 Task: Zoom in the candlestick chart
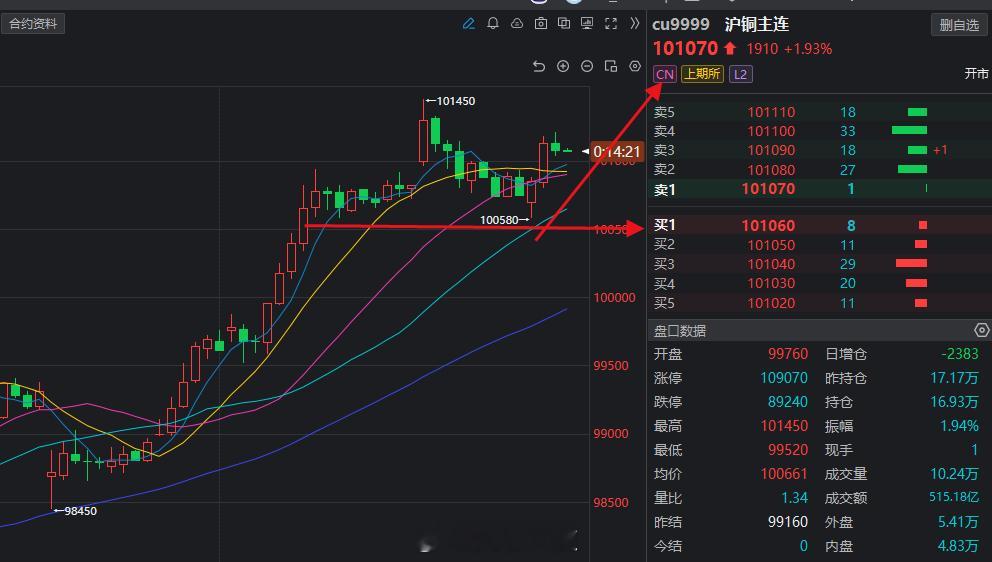563,66
